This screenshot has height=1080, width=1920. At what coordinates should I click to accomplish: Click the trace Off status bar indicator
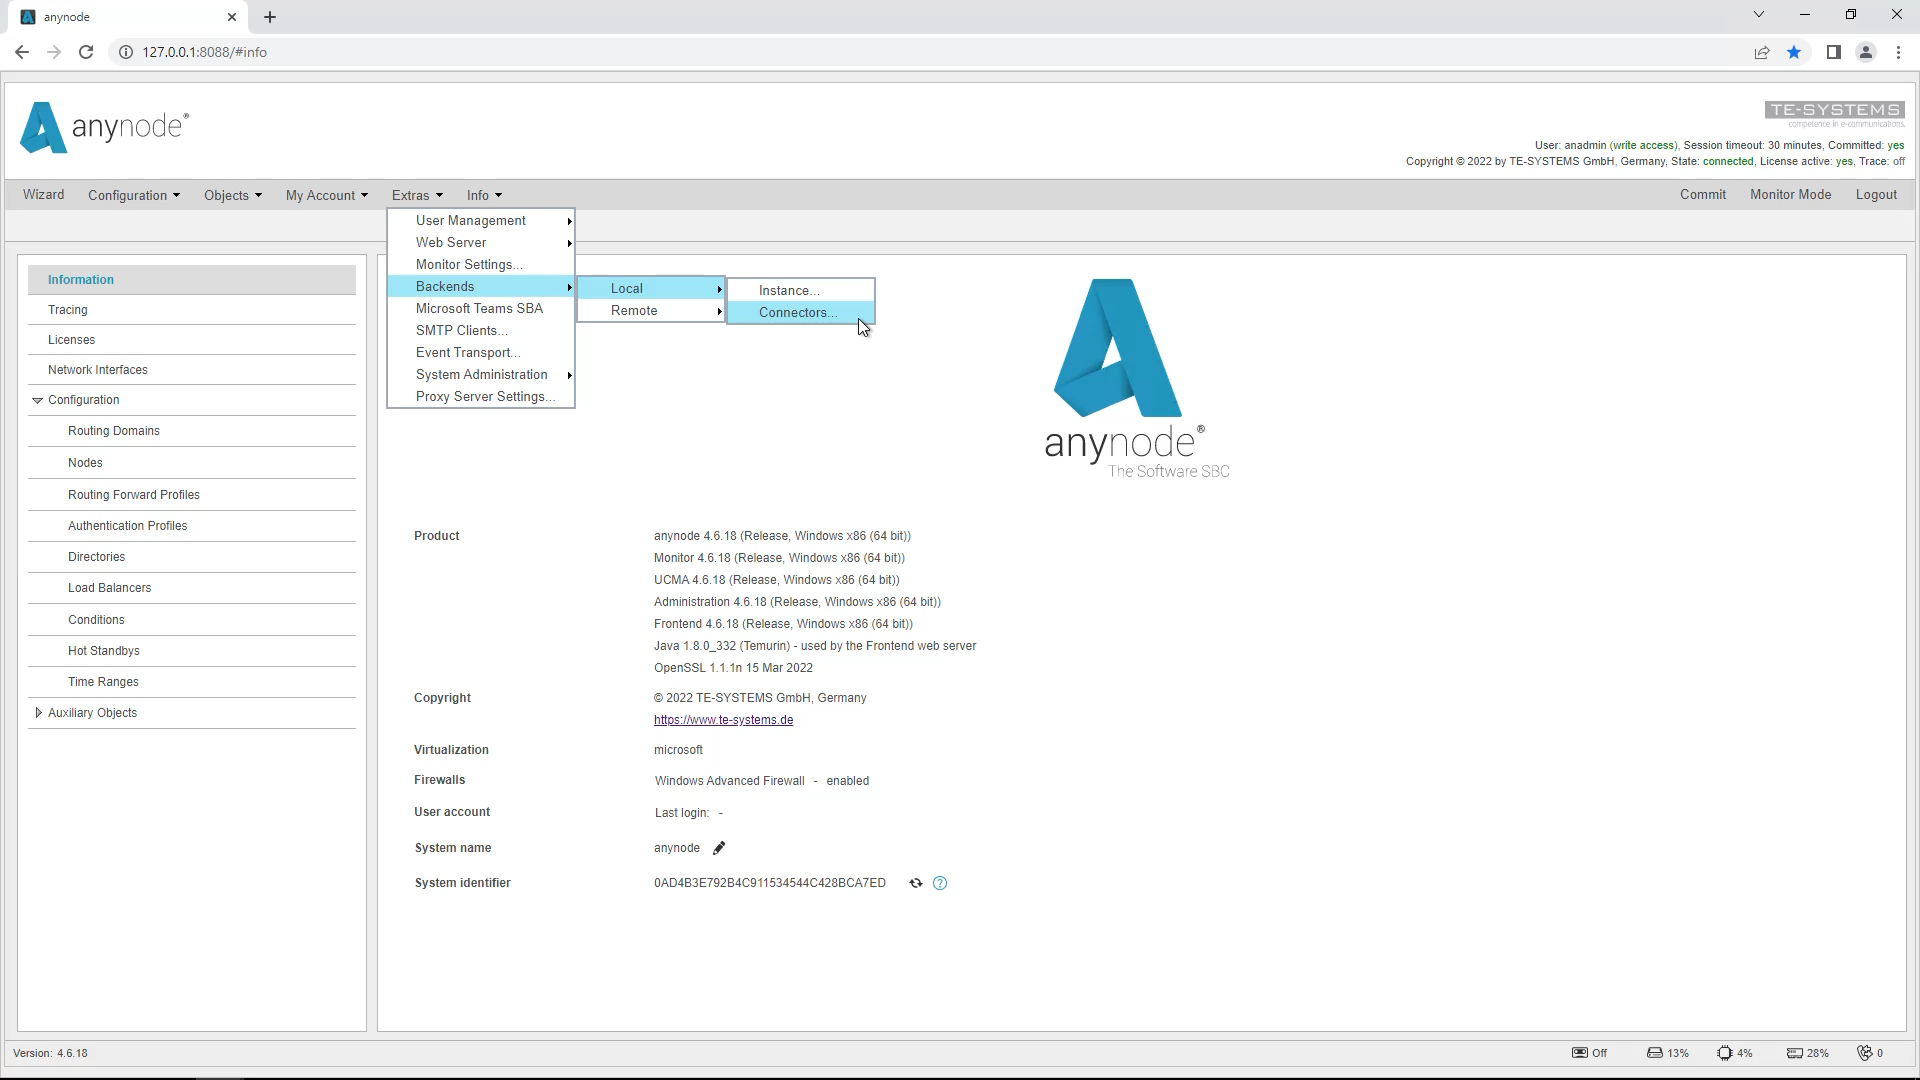(1590, 1053)
